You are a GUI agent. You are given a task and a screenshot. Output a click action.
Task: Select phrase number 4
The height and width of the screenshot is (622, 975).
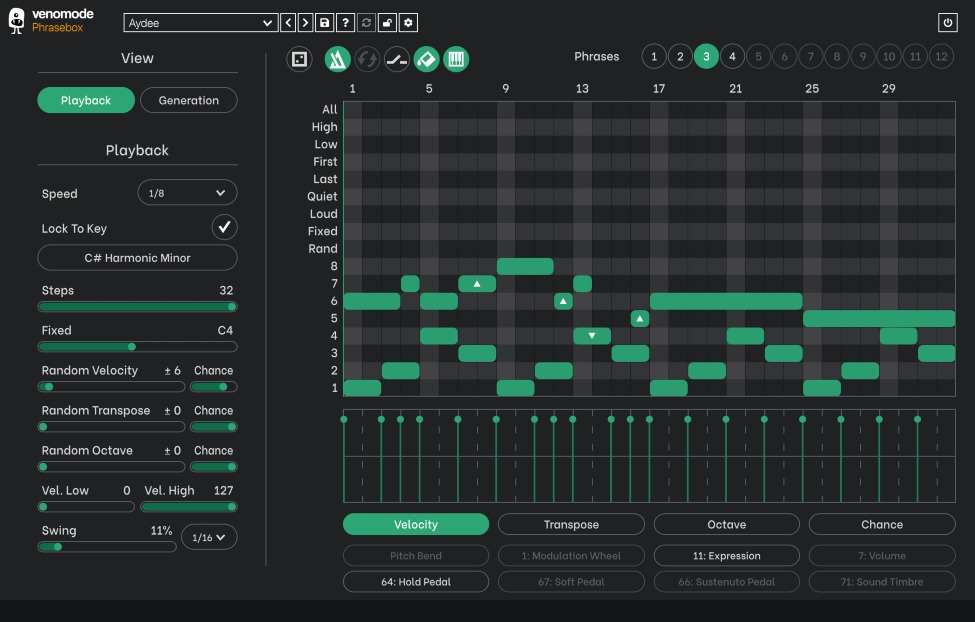tap(732, 57)
